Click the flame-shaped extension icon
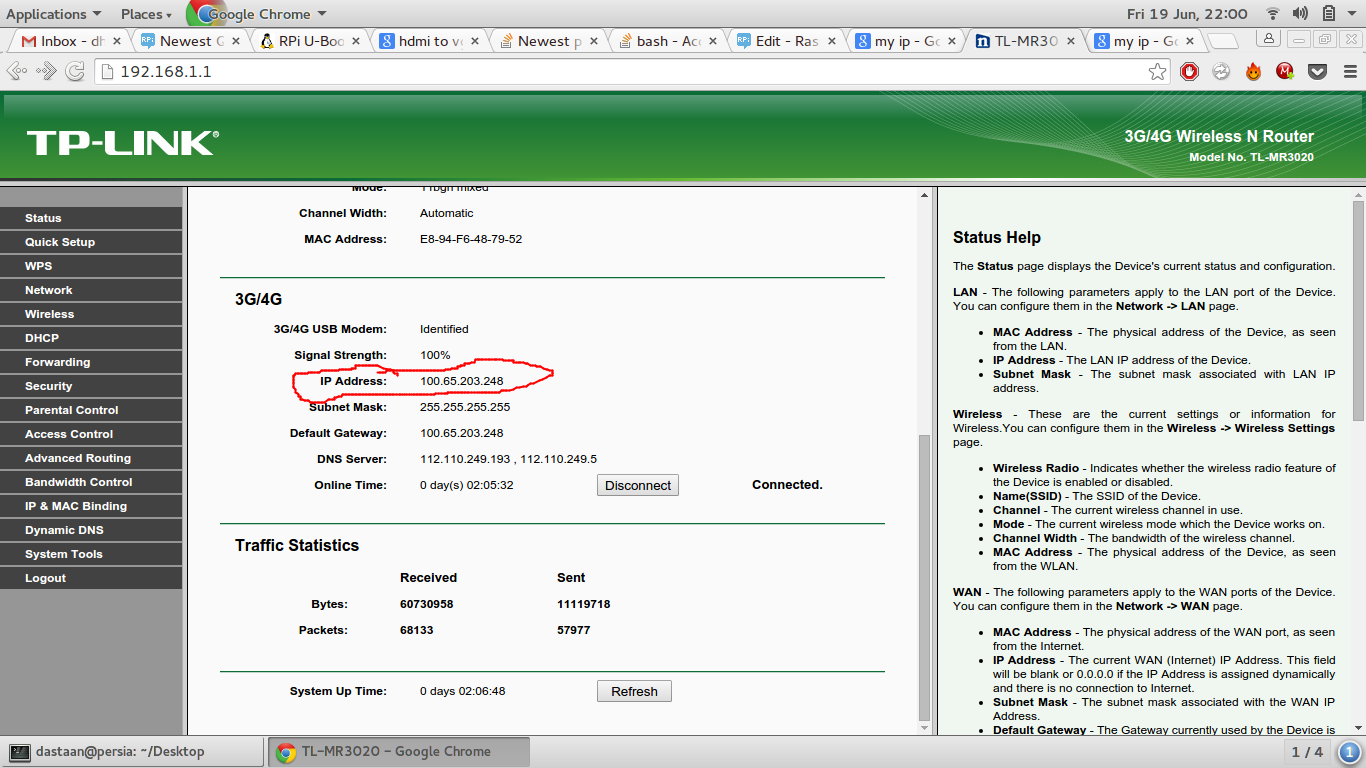 pos(1253,71)
